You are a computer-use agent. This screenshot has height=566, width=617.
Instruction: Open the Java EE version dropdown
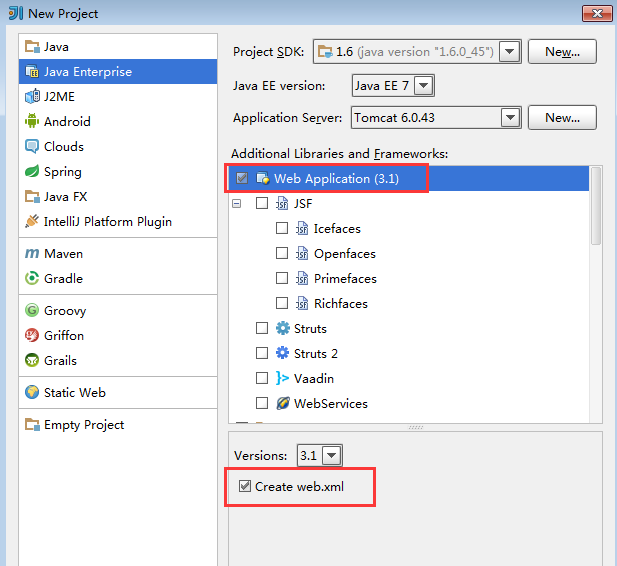click(x=424, y=86)
